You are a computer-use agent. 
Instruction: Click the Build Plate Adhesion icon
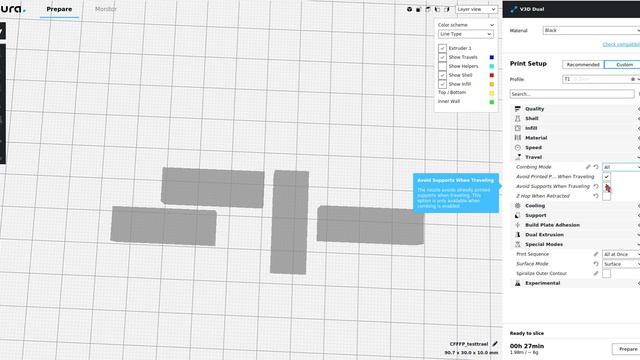518,225
